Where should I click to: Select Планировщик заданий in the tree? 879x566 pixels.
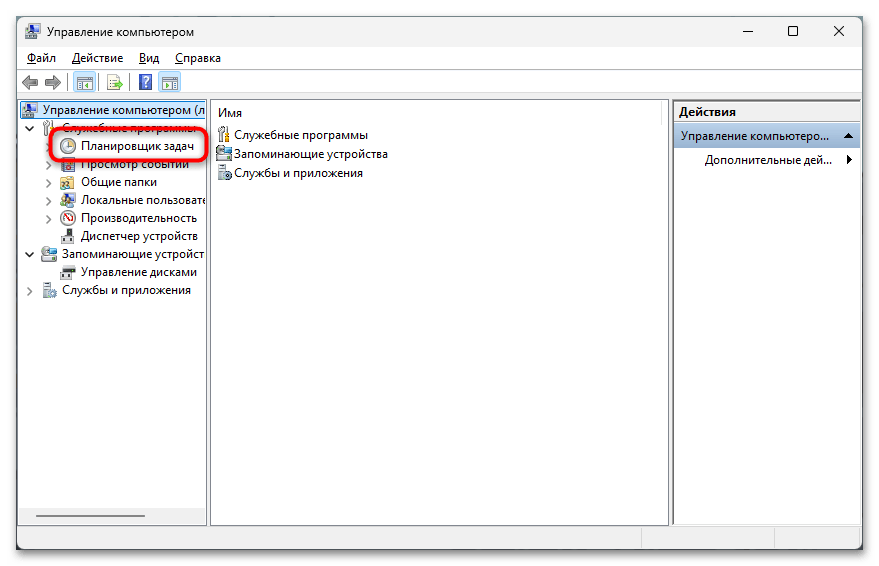(x=137, y=146)
